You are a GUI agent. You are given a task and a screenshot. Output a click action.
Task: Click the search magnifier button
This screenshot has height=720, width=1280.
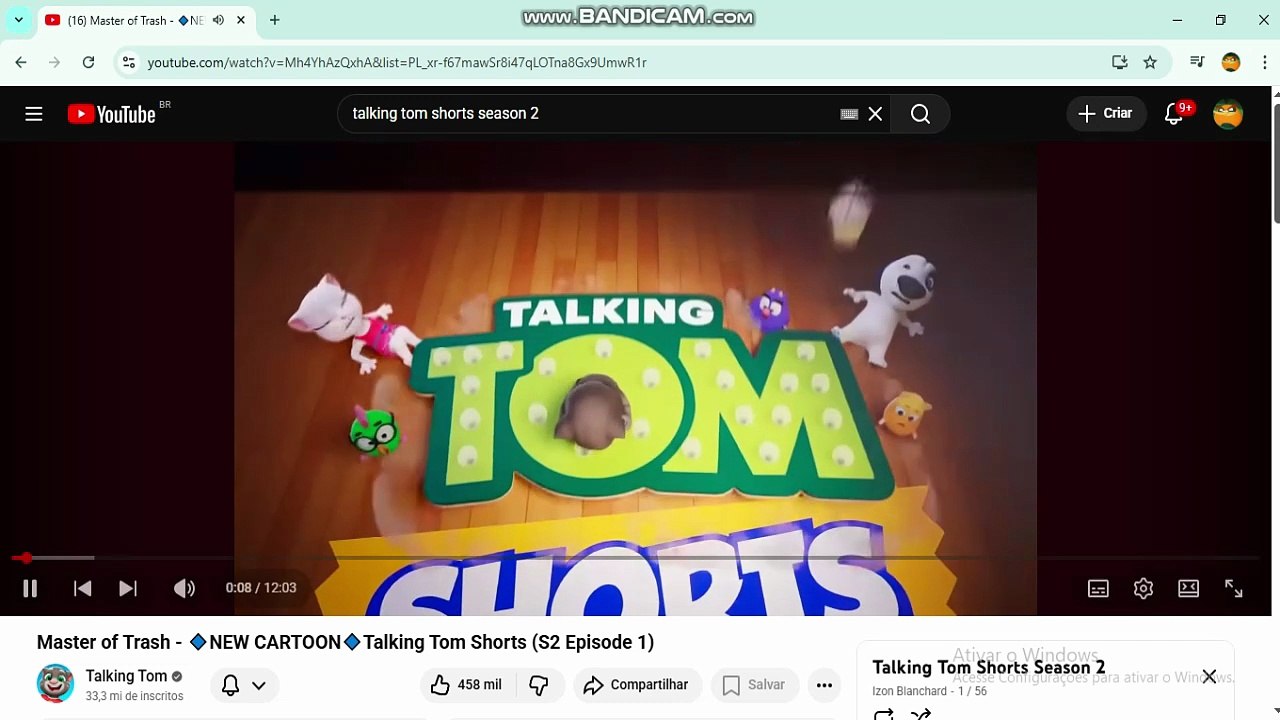[921, 114]
